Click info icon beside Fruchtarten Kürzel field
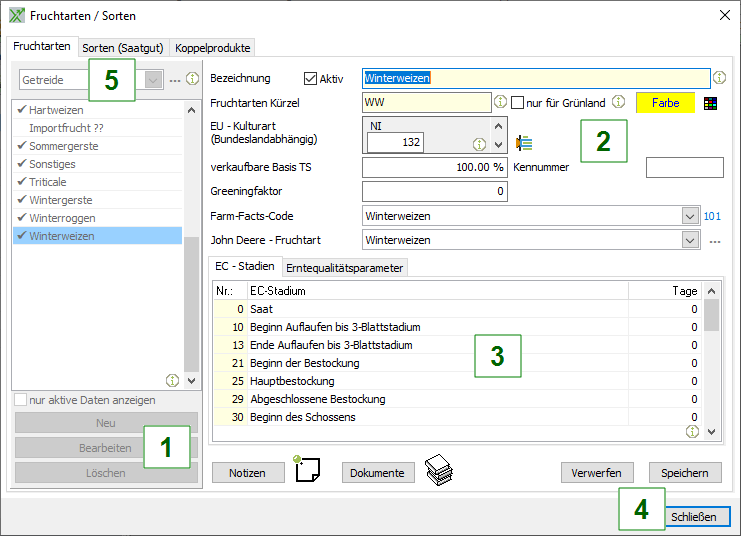 click(500, 103)
